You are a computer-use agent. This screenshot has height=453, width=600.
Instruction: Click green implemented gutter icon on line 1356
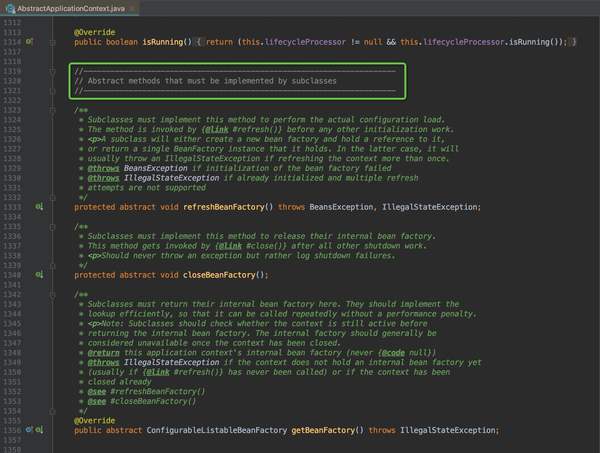point(39,430)
